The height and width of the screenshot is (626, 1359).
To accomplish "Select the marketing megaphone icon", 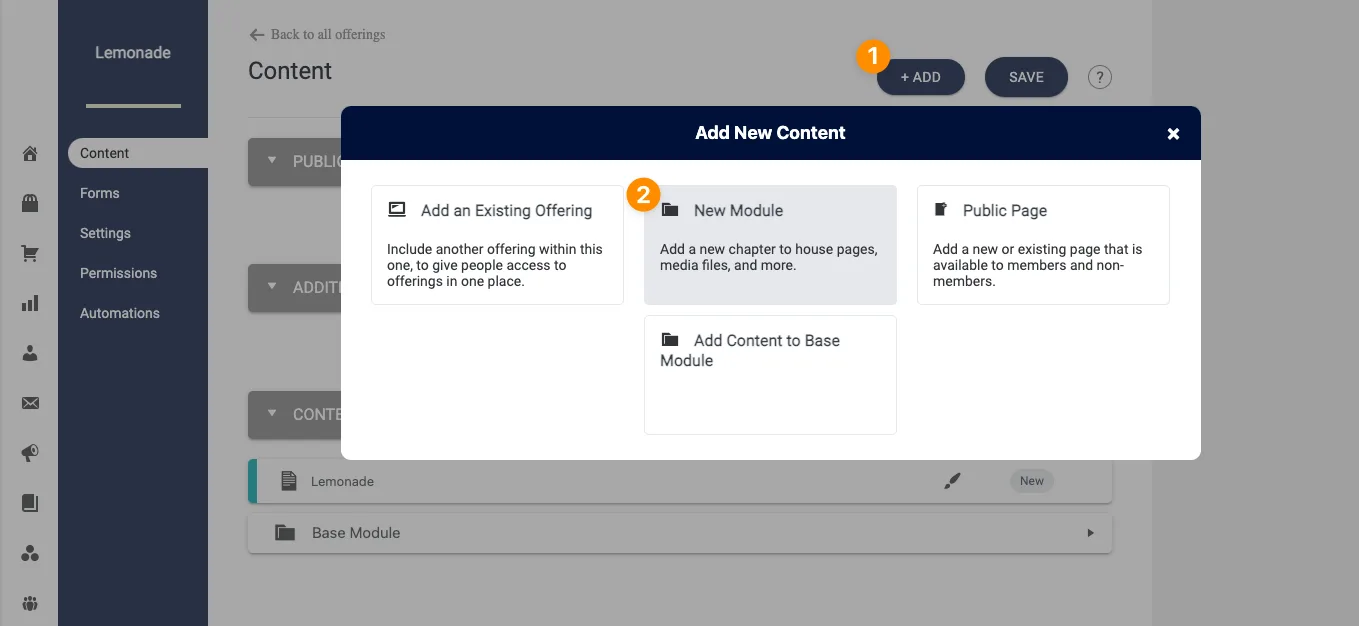I will [29, 453].
